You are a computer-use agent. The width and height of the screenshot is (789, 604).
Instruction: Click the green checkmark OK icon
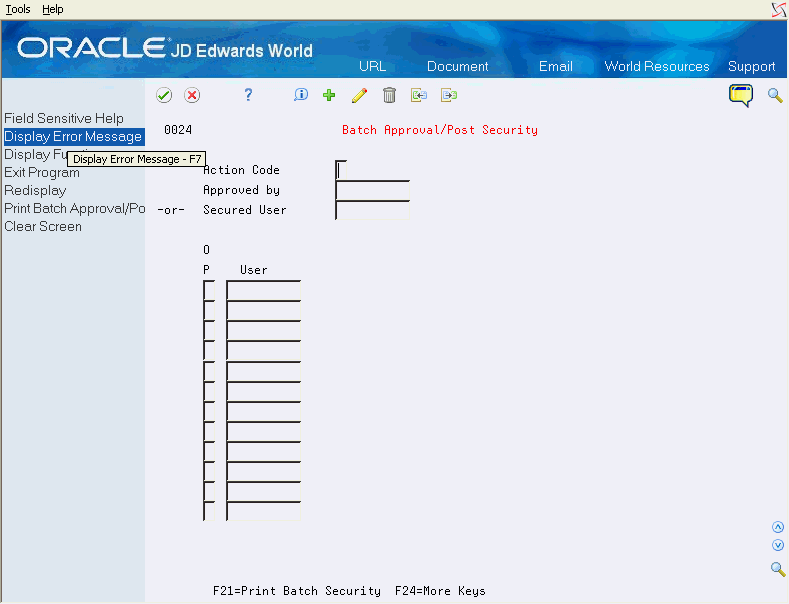[164, 95]
